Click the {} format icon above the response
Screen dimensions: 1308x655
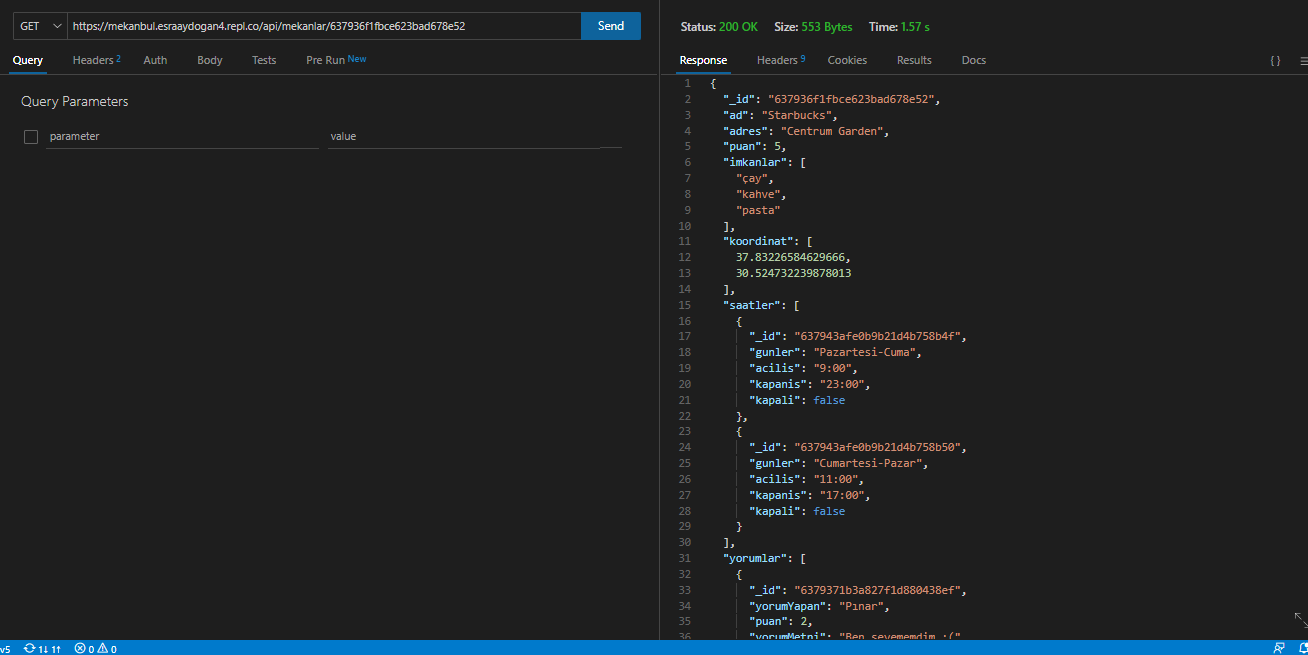tap(1274, 60)
